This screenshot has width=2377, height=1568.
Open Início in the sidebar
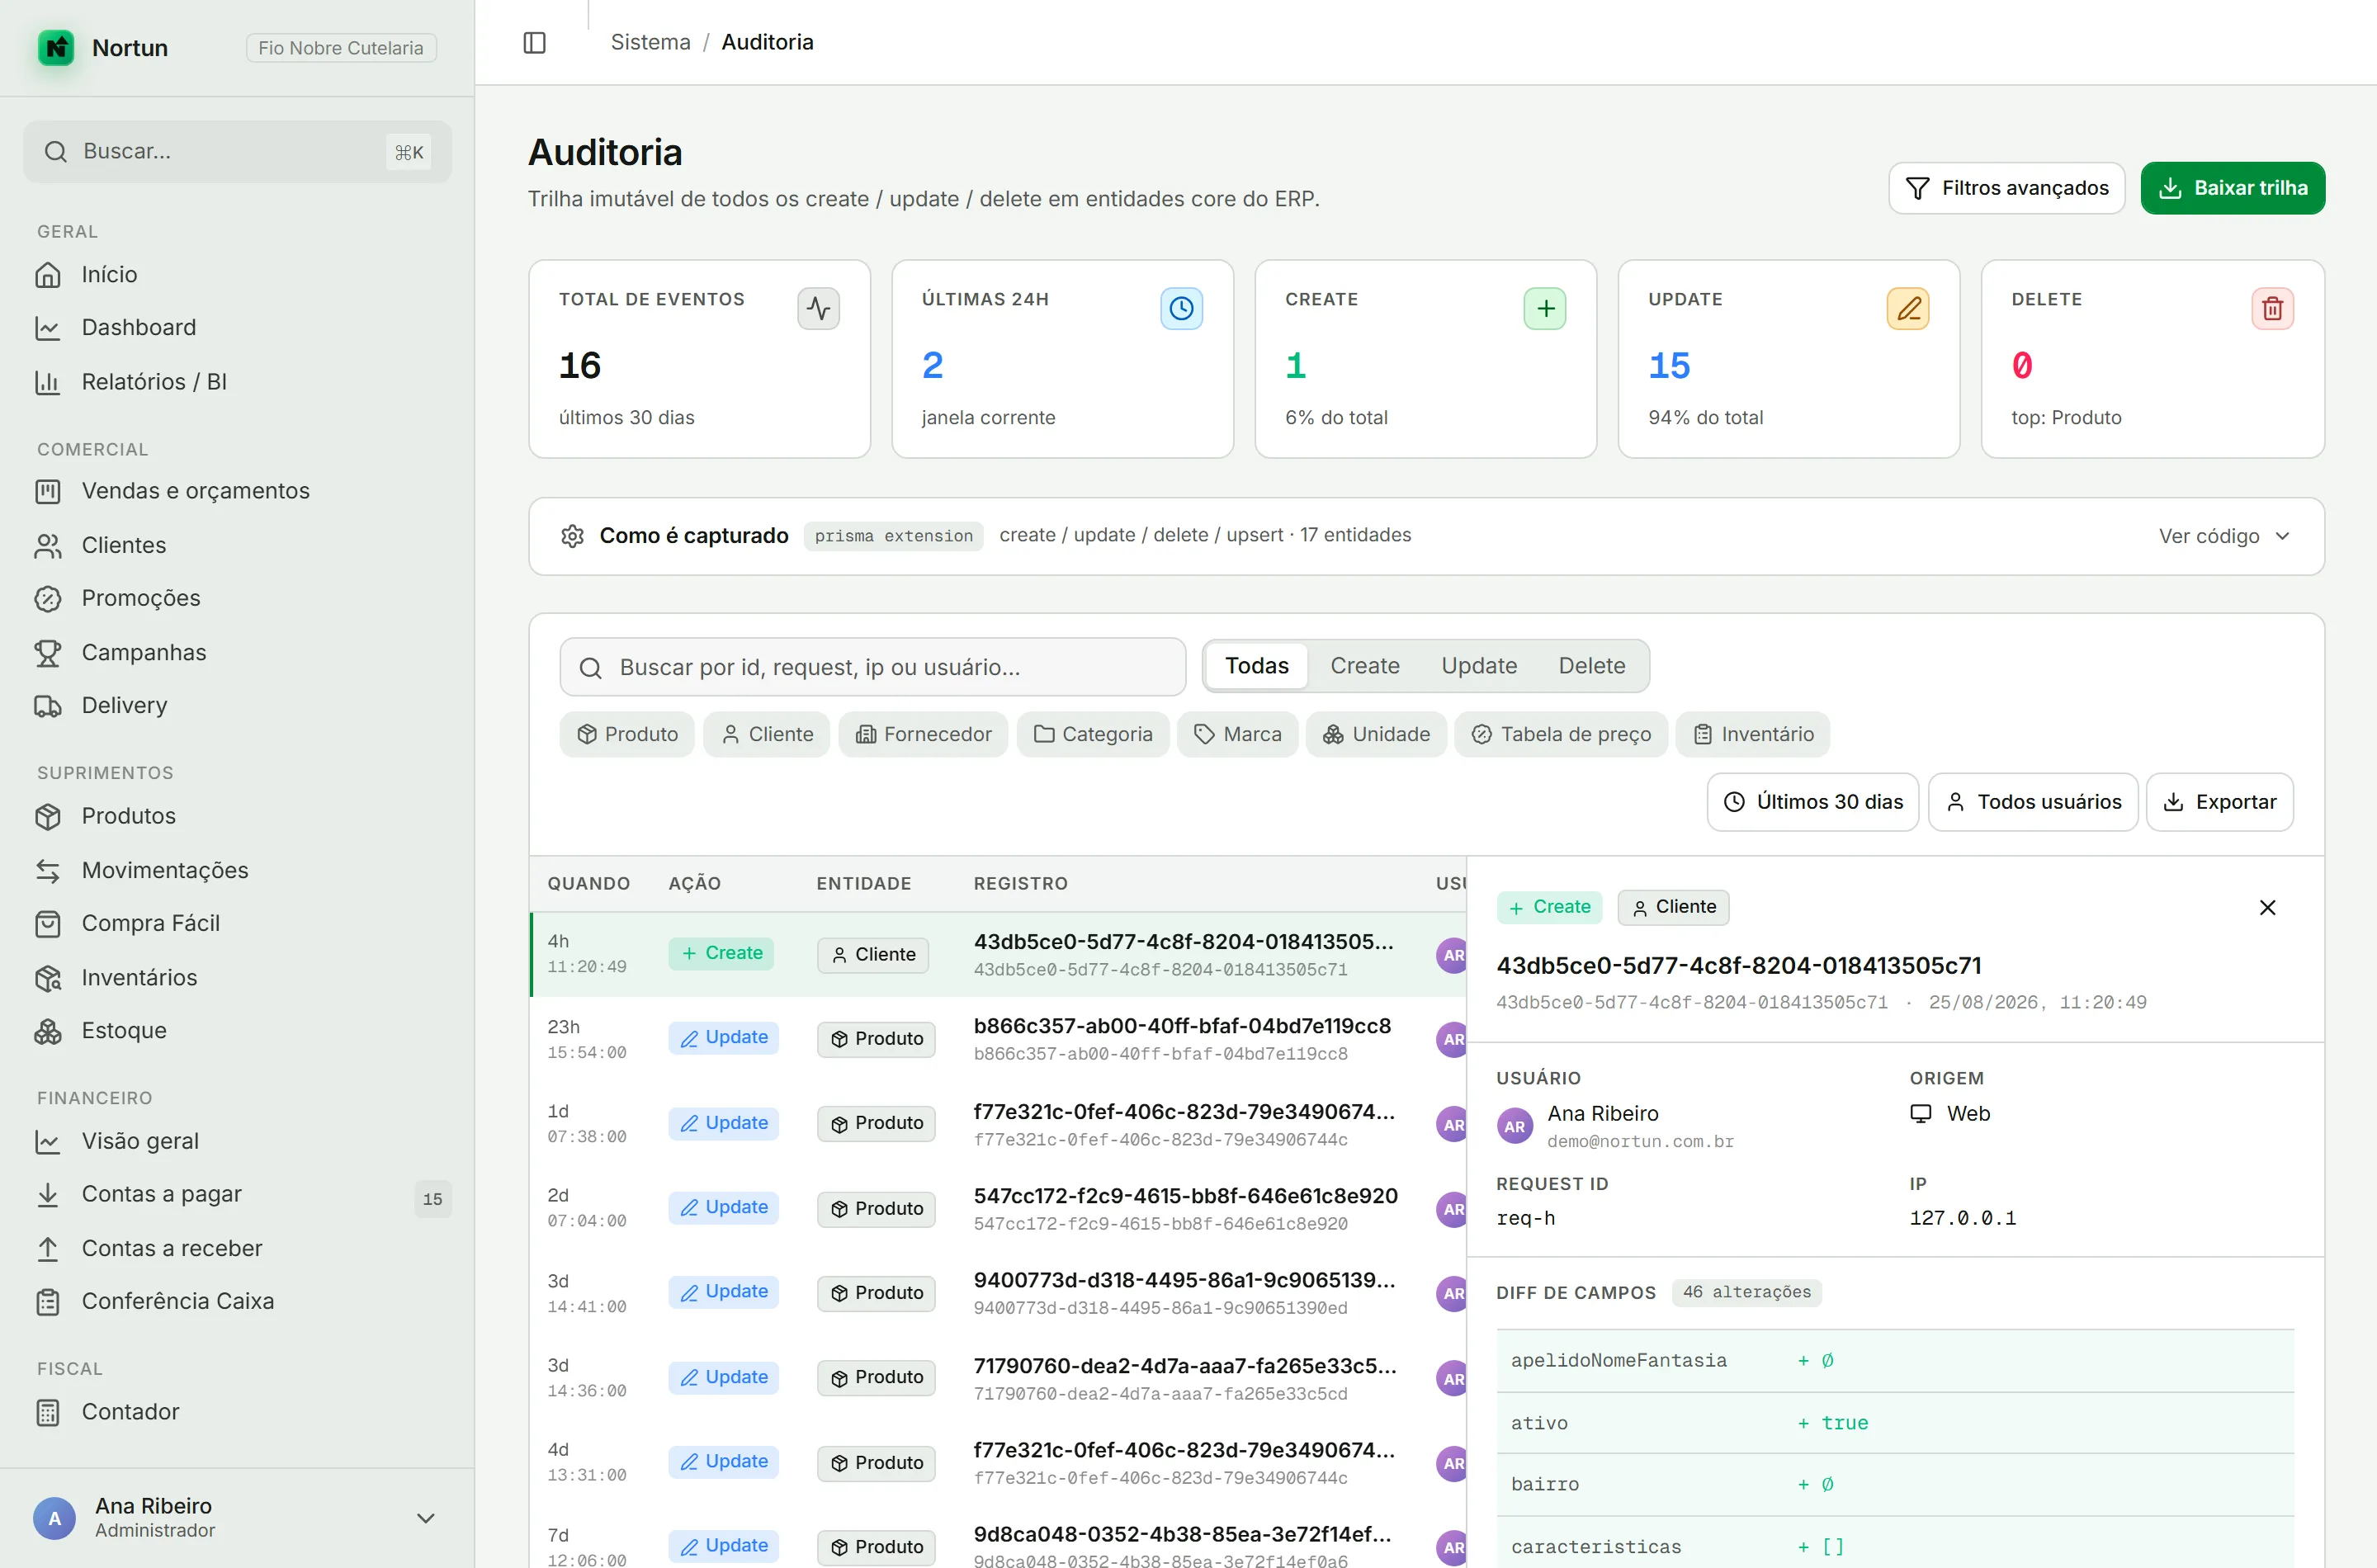pos(237,274)
